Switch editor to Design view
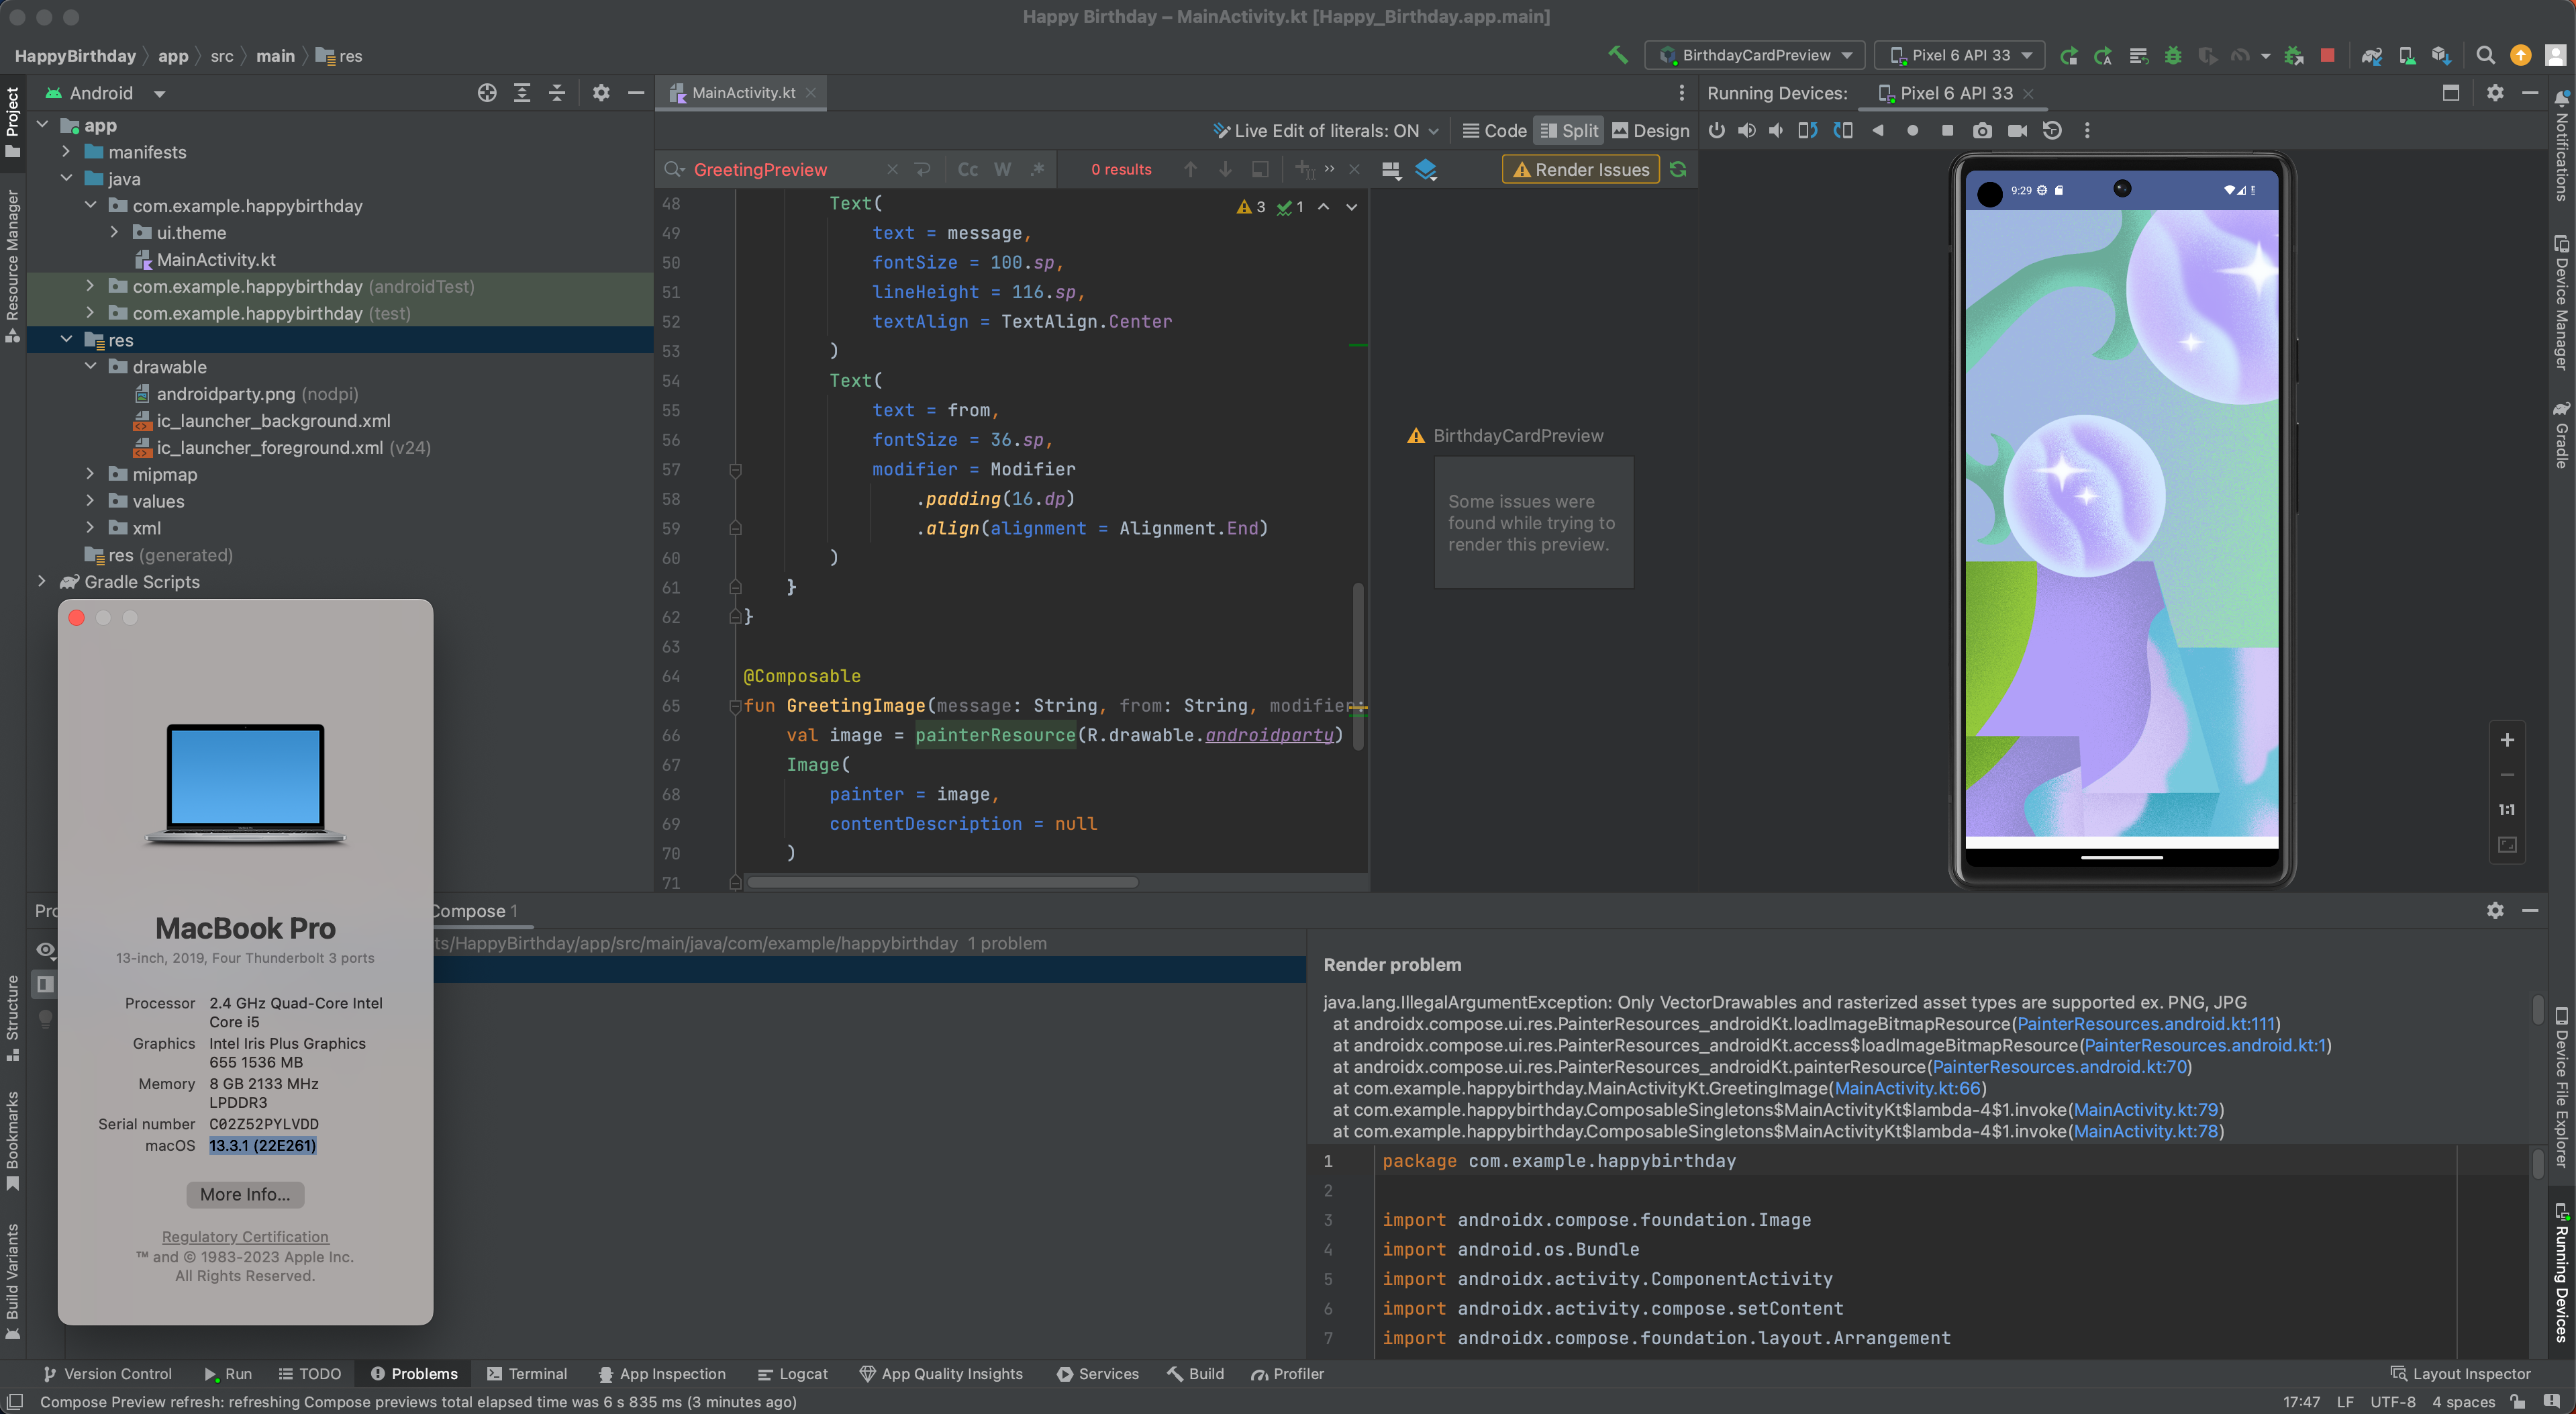This screenshot has height=1414, width=2576. tap(1651, 130)
